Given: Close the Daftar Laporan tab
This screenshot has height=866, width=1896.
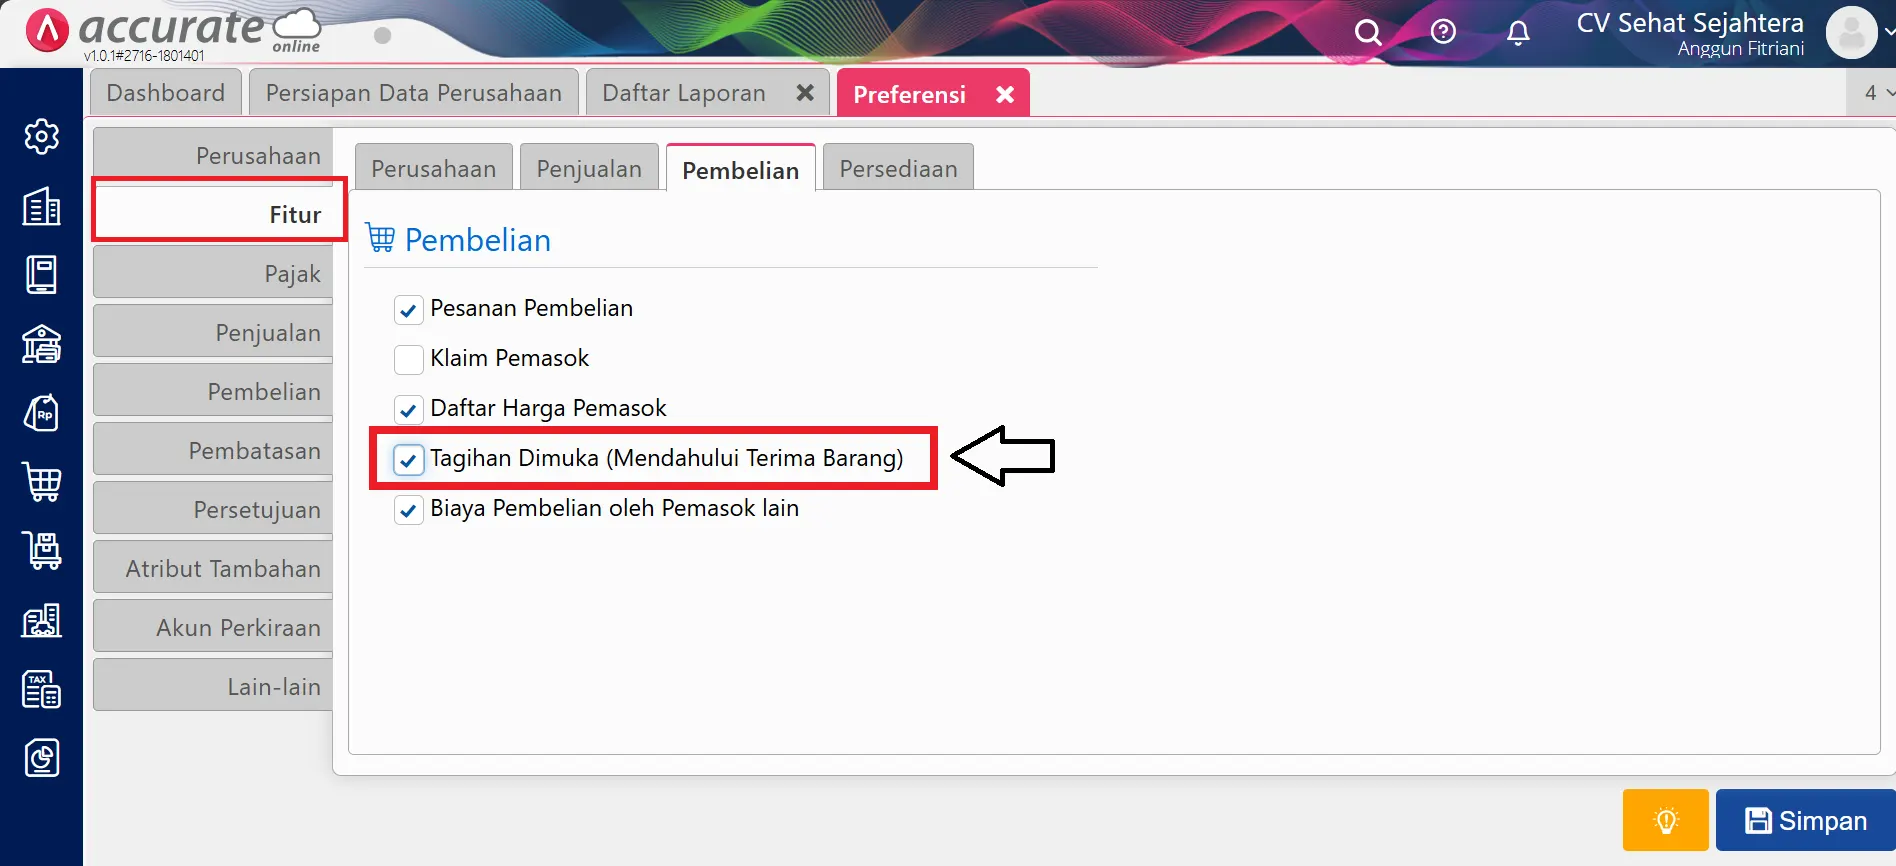Looking at the screenshot, I should pyautogui.click(x=805, y=93).
